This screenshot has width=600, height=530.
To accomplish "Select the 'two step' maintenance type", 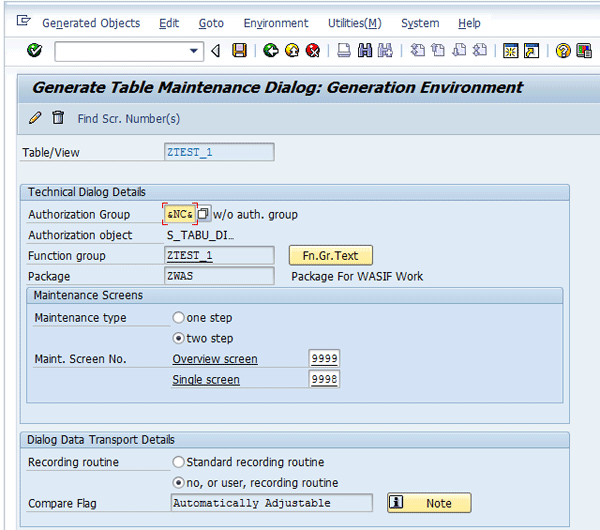I will point(179,338).
